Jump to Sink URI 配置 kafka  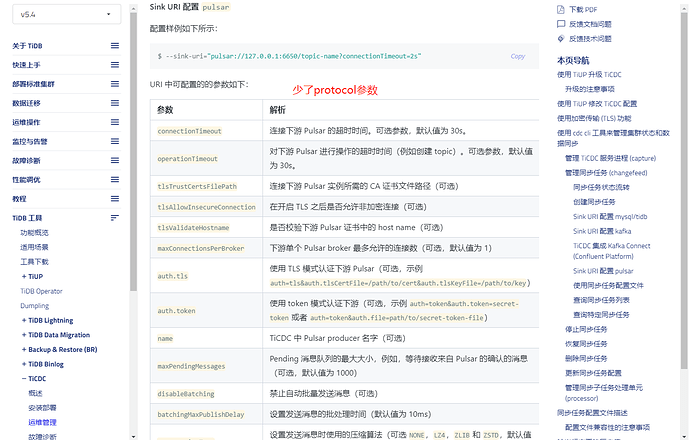(x=602, y=231)
